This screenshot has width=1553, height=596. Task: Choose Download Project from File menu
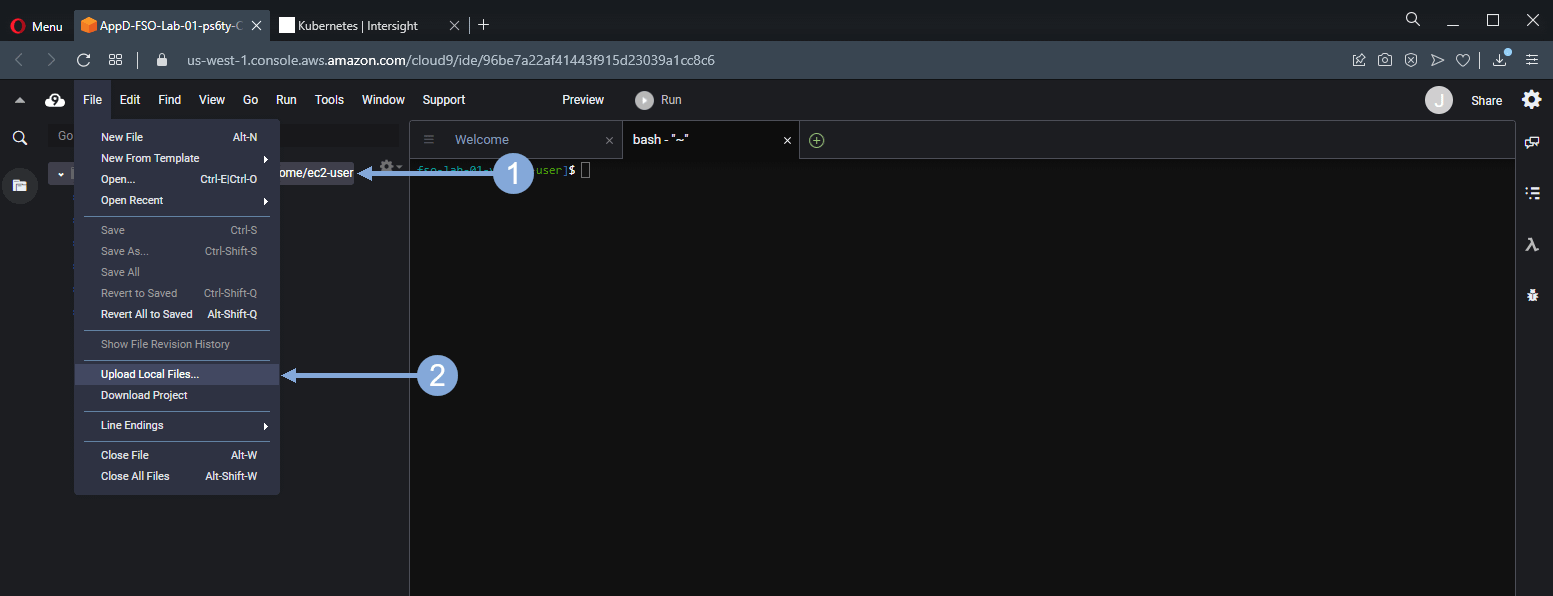[x=144, y=395]
